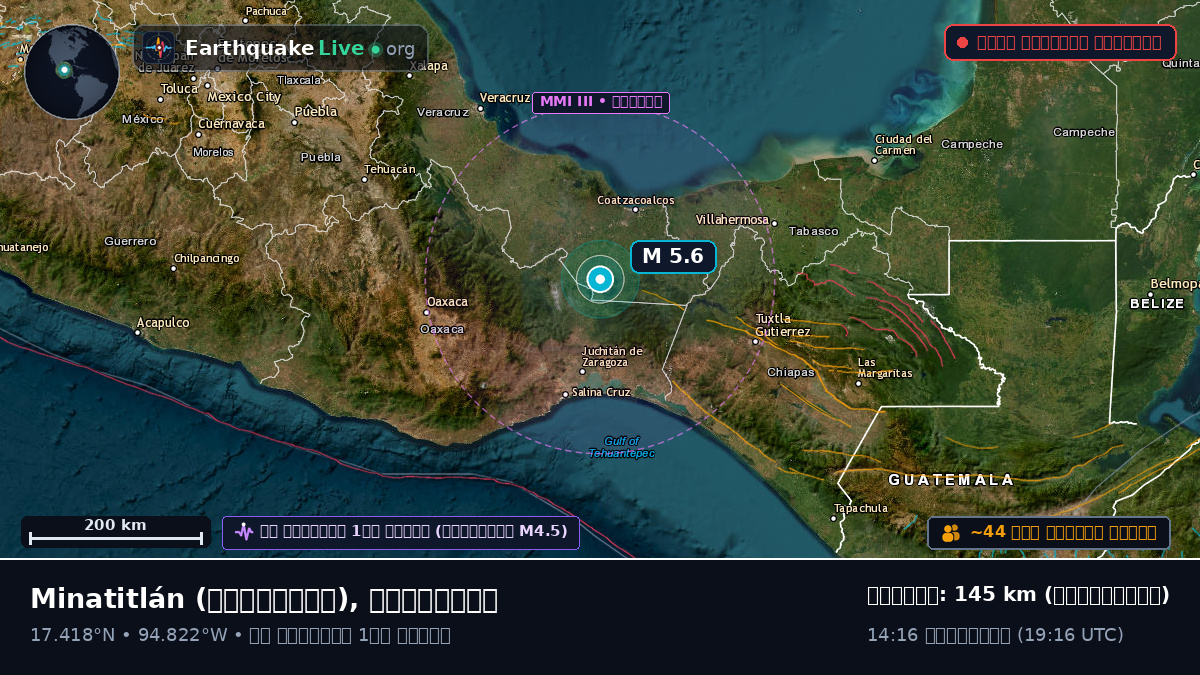
Task: Click the GUATEMALA country label
Action: click(x=951, y=480)
